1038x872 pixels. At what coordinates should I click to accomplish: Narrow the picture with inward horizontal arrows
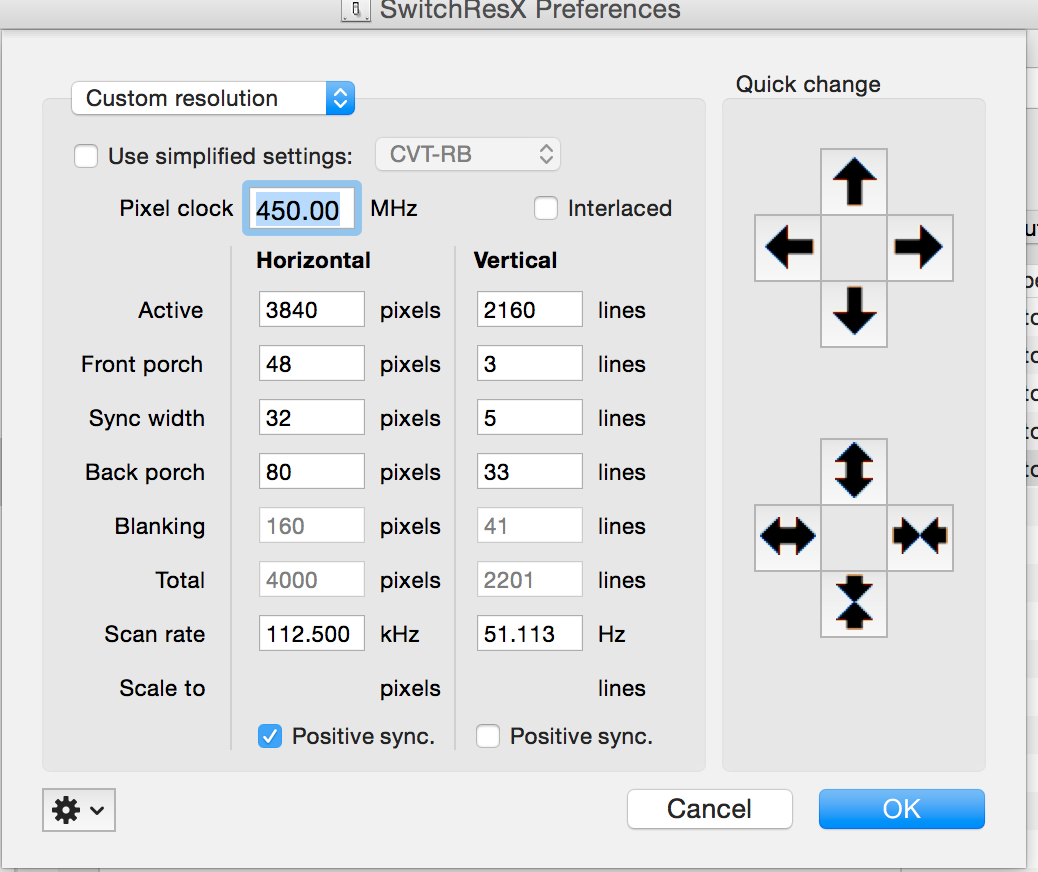coord(920,537)
